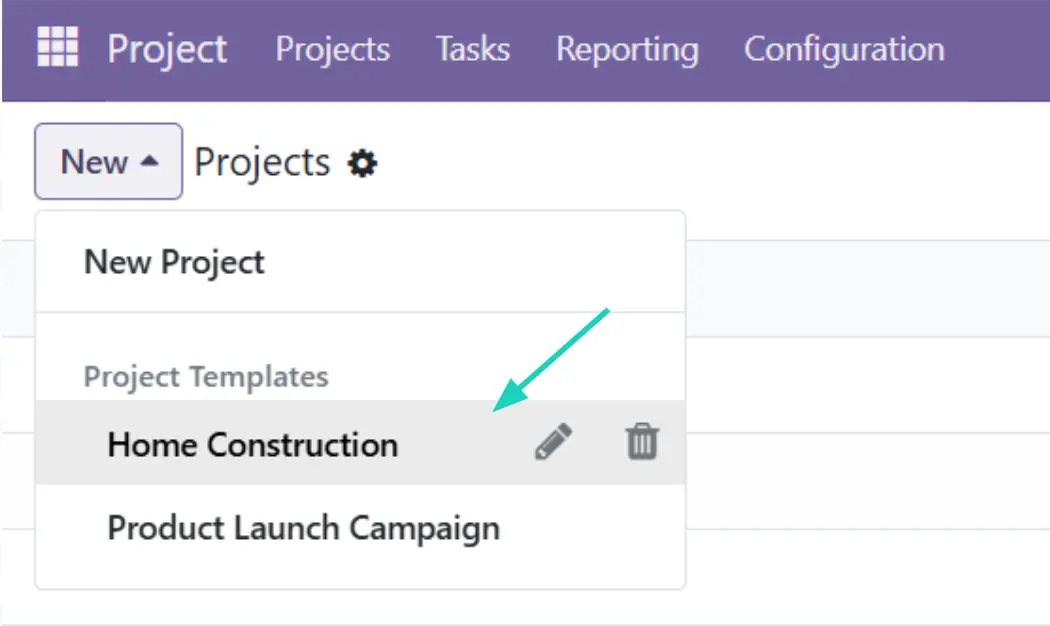
Task: Go to the Configuration menu
Action: click(x=843, y=49)
